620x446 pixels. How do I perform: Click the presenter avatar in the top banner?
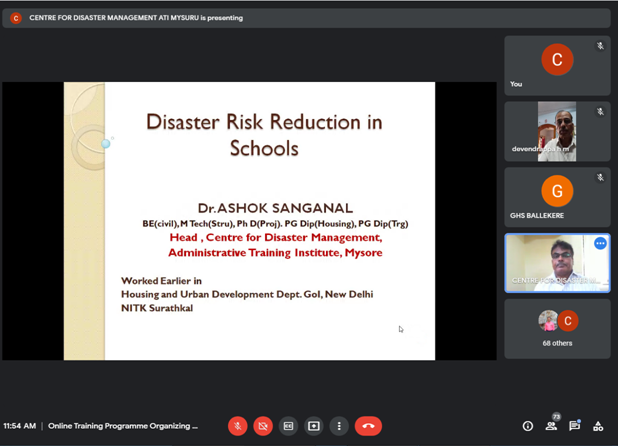pyautogui.click(x=16, y=18)
